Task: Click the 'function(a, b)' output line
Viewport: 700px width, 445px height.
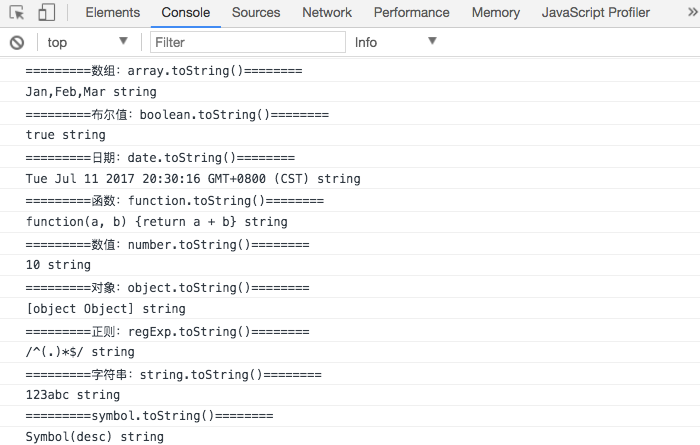Action: [350, 222]
